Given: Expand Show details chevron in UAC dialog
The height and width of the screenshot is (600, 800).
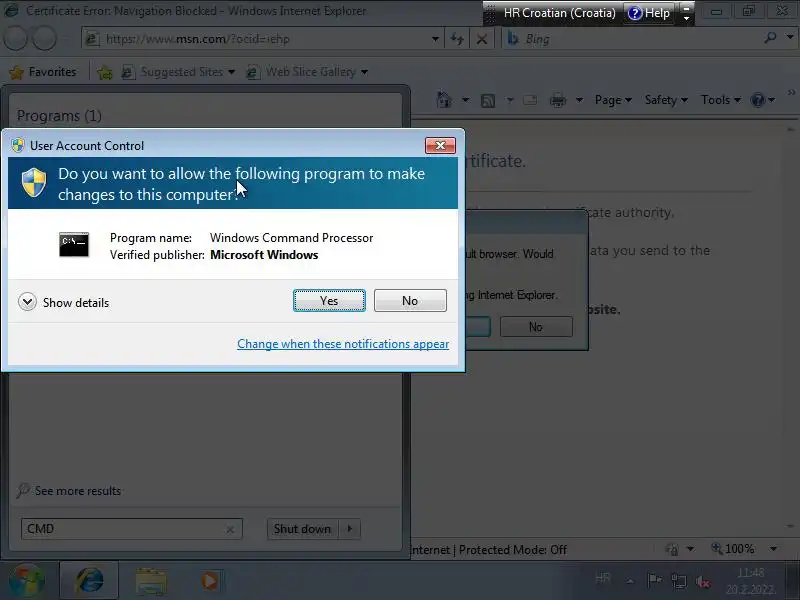Looking at the screenshot, I should coord(27,302).
